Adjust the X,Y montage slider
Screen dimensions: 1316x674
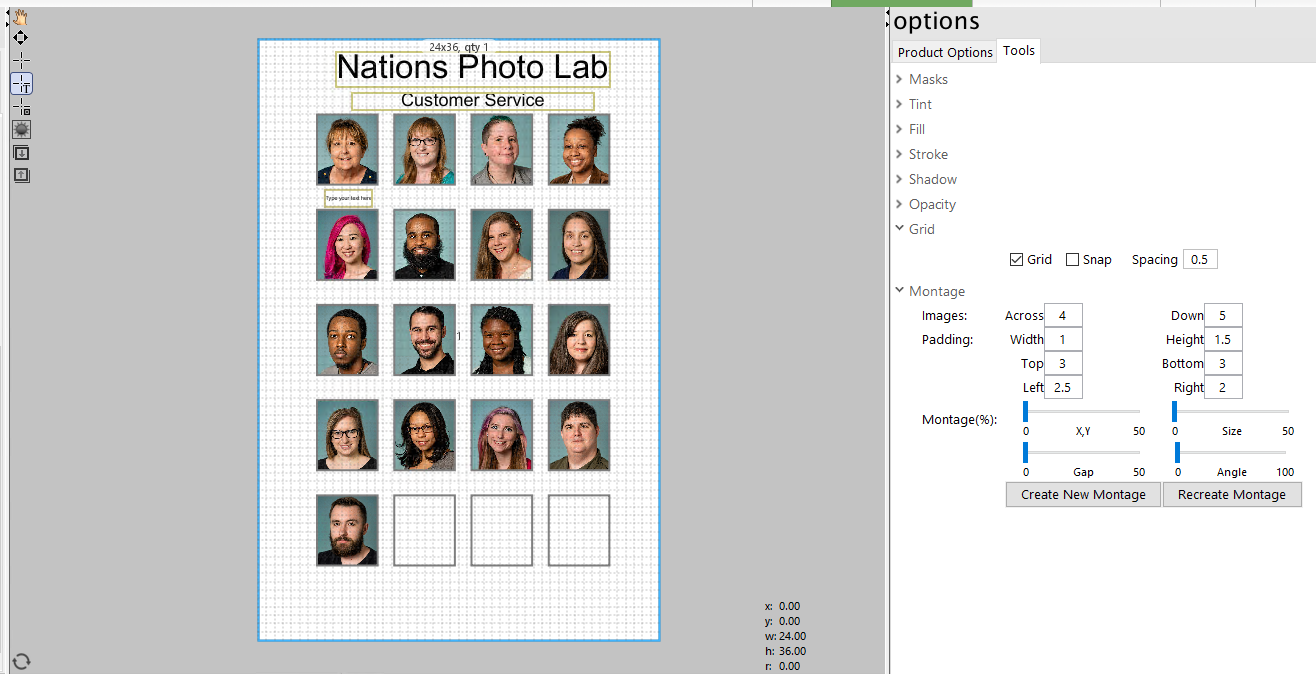coord(1082,411)
